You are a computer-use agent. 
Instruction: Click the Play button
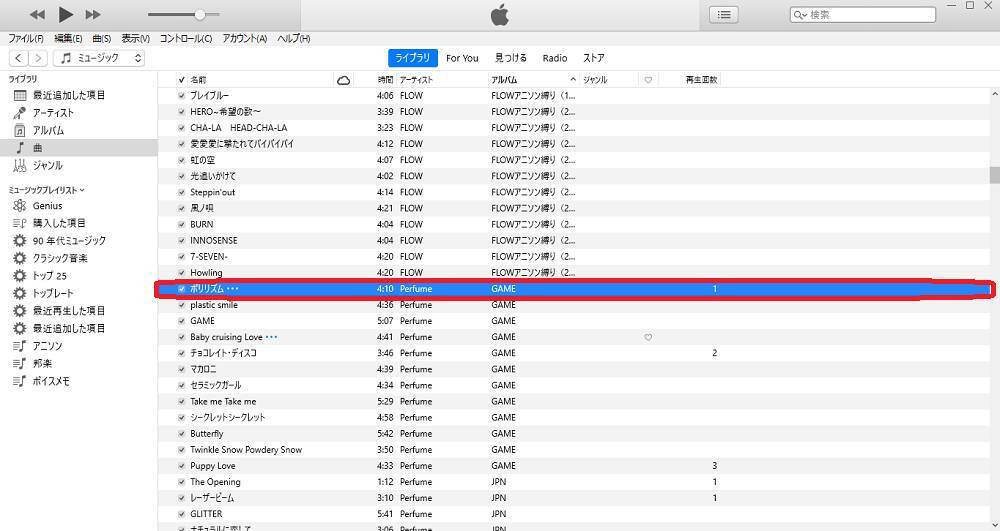(x=66, y=14)
